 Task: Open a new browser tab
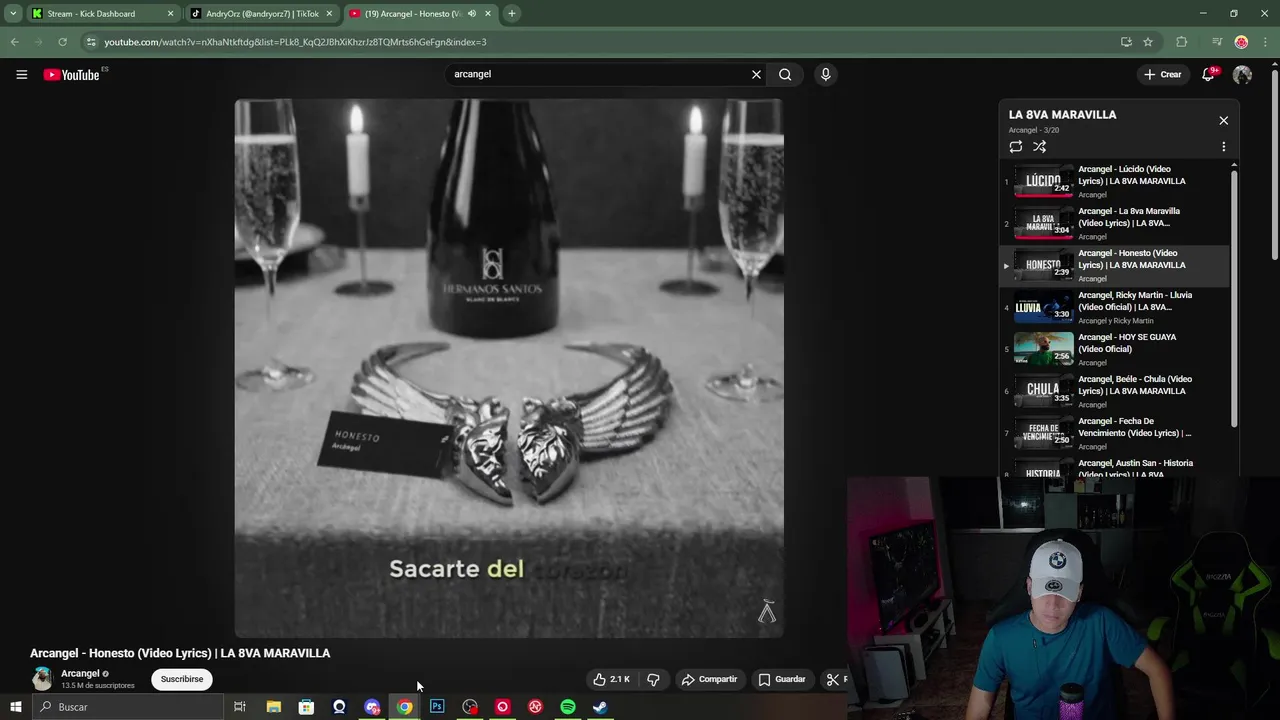[511, 14]
